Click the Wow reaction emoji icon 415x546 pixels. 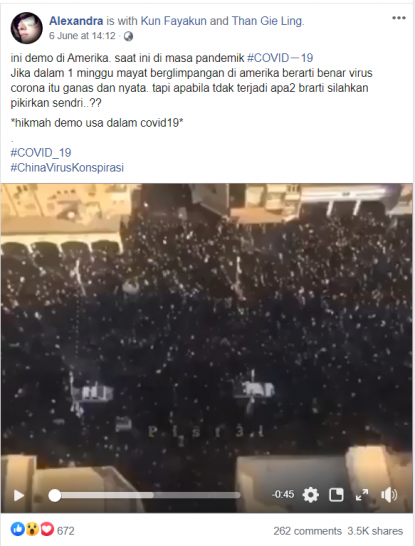click(x=32, y=529)
